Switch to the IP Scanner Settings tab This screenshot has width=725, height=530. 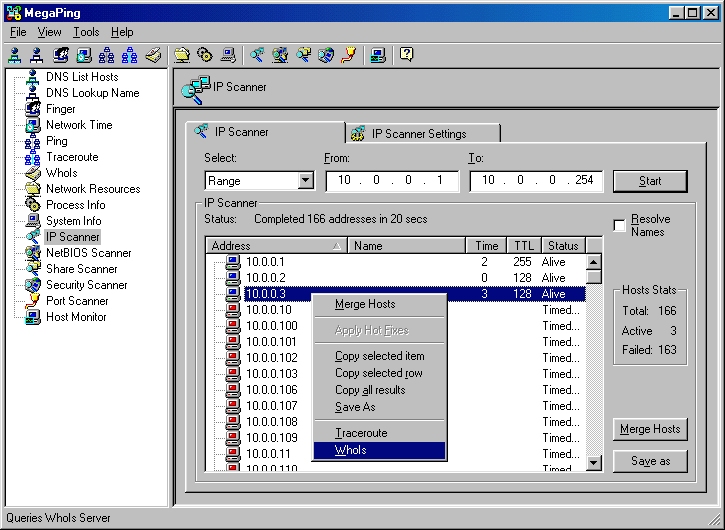pos(423,134)
